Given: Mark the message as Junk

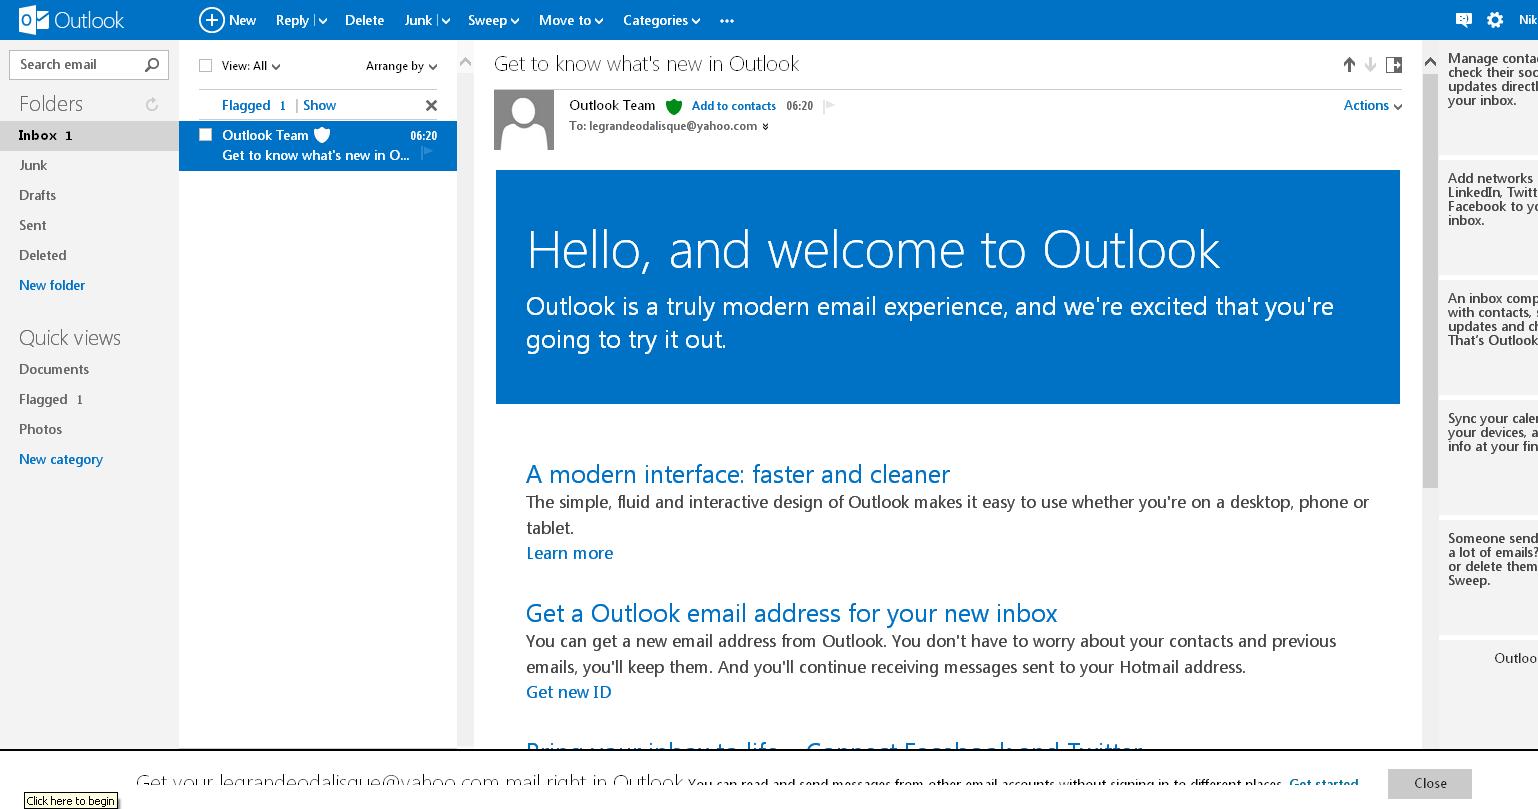Looking at the screenshot, I should tap(418, 20).
